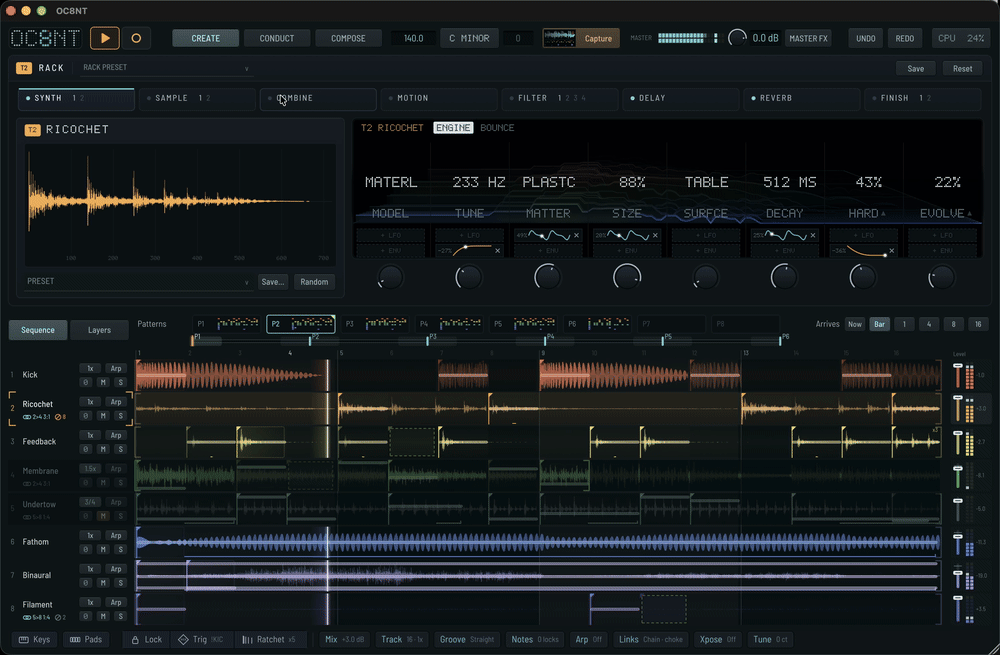Select pattern P4
1000x655 pixels.
[x=451, y=324]
